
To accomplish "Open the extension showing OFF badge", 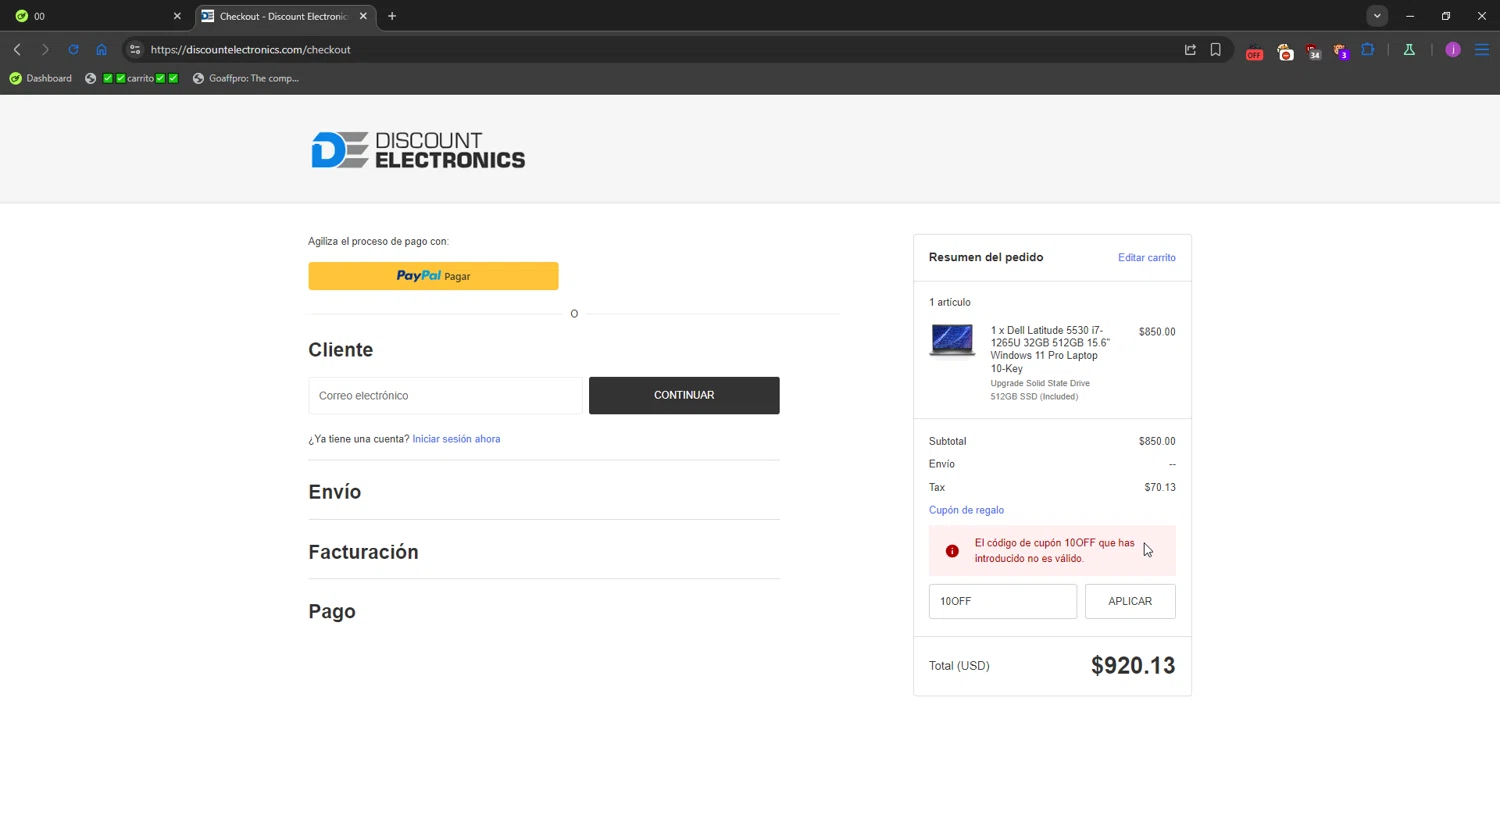I will pyautogui.click(x=1254, y=51).
